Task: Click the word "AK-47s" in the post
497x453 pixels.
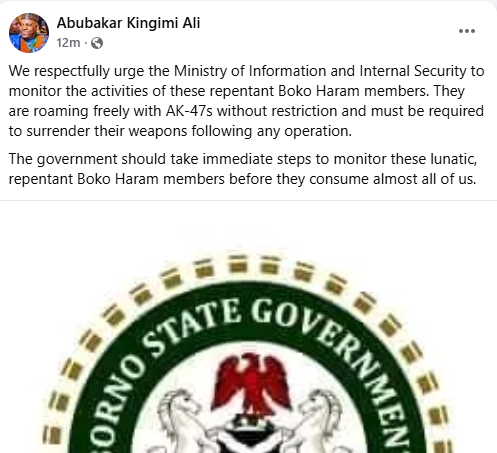Action: 189,111
